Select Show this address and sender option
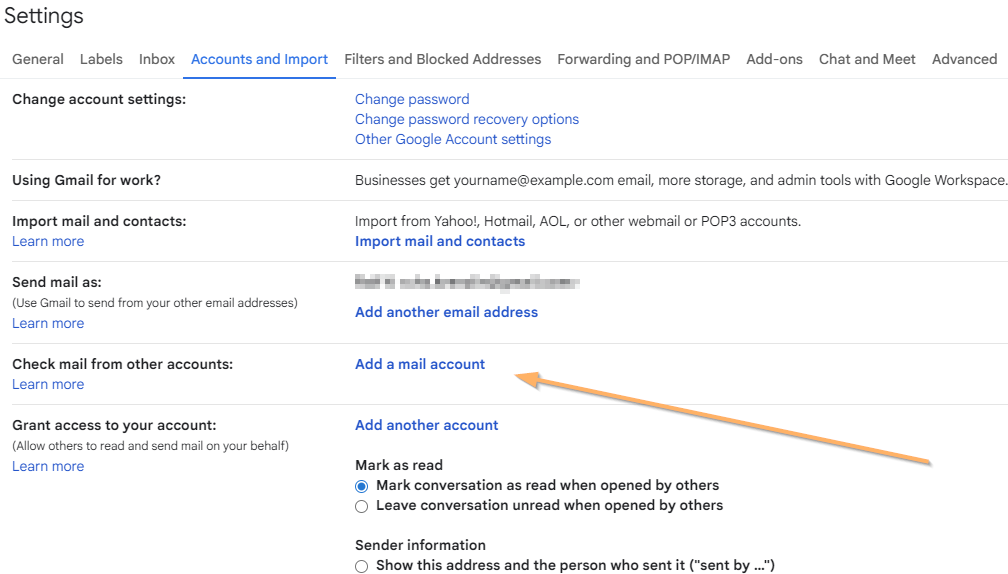This screenshot has width=1008, height=574. click(x=362, y=566)
